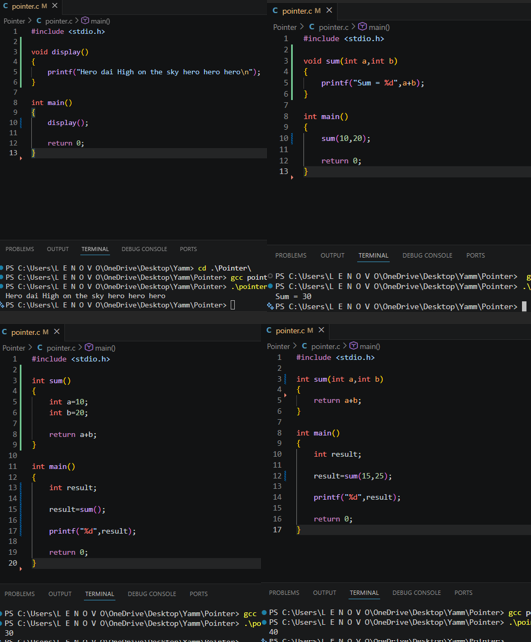
Task: Open OUTPUT tab under the 17-line editor
Action: click(325, 592)
